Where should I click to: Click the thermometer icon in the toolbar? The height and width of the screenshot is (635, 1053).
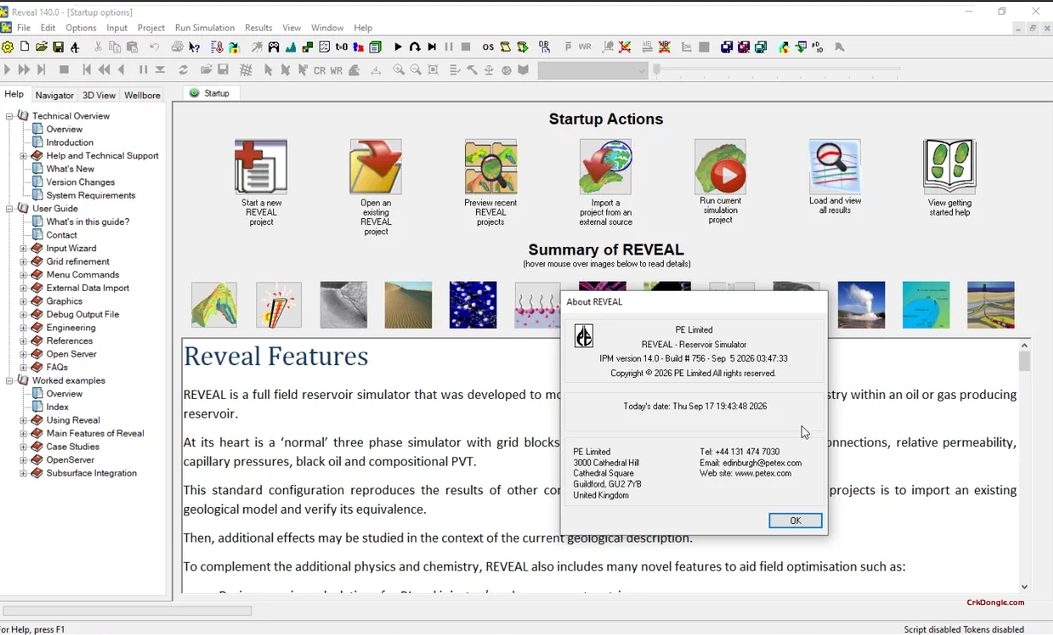point(216,47)
